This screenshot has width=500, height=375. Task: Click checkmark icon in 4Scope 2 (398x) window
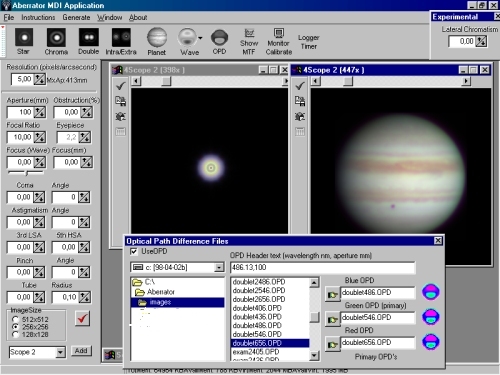tap(120, 86)
